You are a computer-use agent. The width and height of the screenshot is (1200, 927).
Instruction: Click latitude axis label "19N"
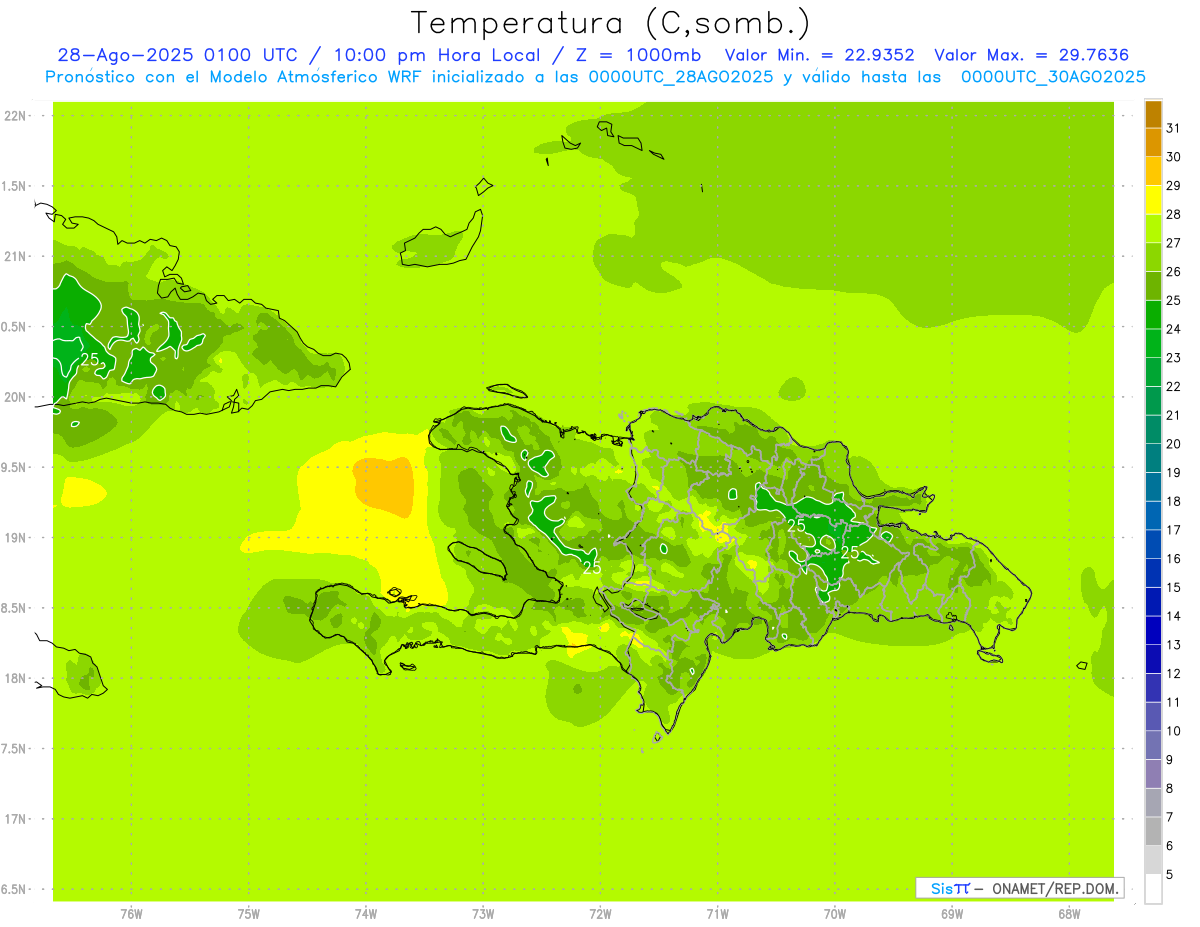click(x=16, y=538)
